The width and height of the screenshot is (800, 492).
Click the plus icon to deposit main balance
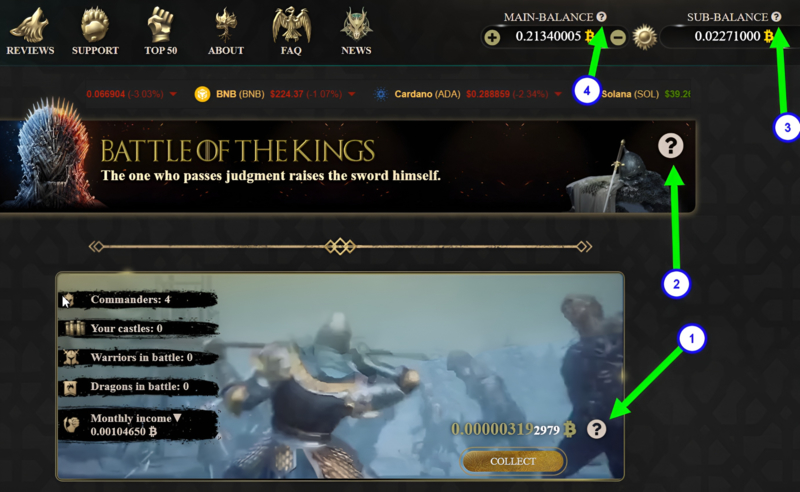[492, 37]
